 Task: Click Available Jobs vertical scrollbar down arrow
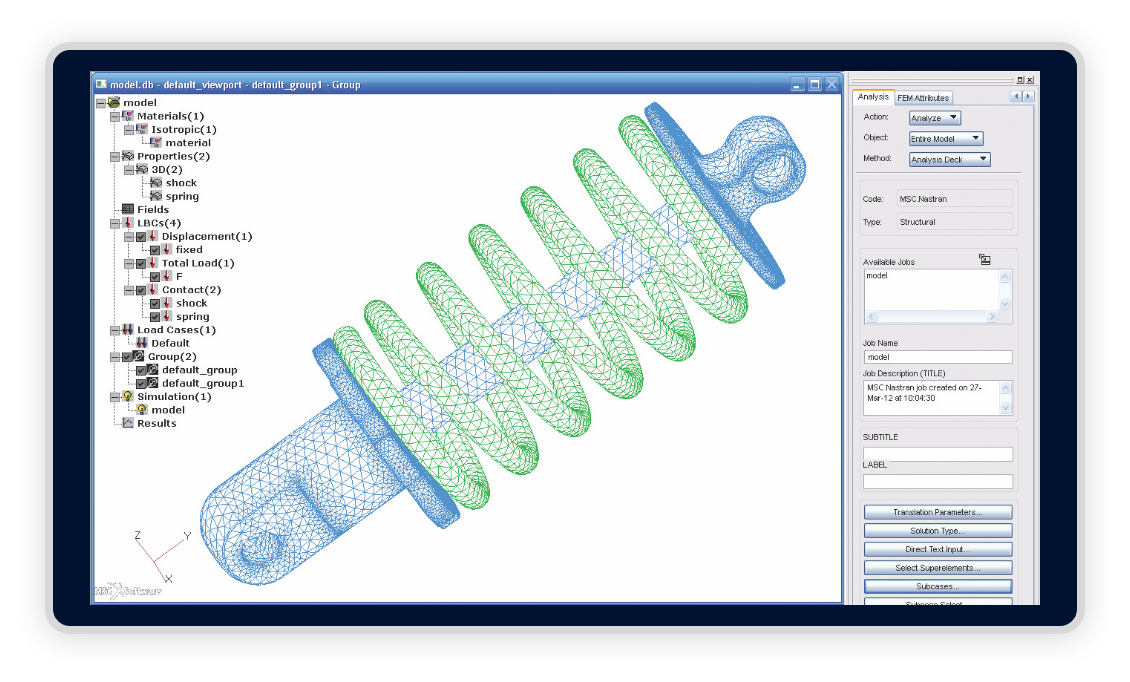point(1005,304)
